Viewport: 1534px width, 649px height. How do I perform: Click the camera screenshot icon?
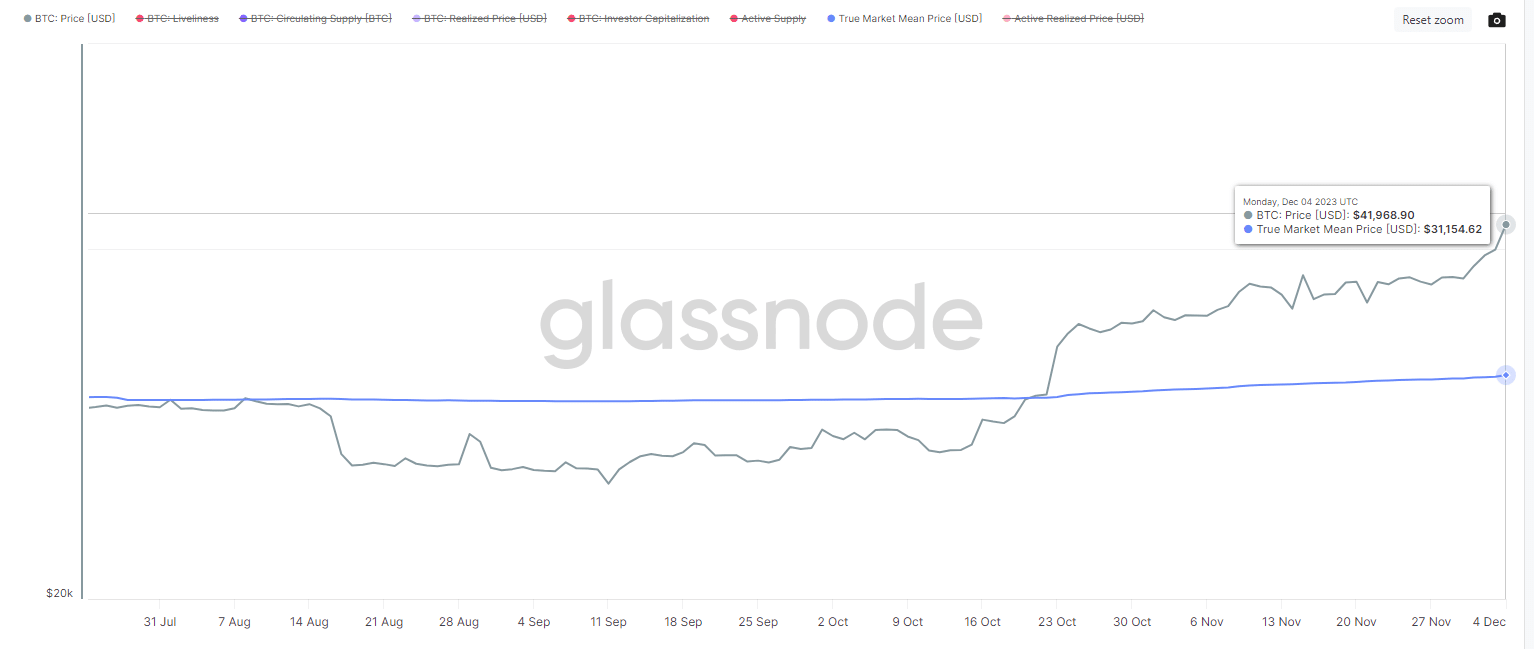1496,20
